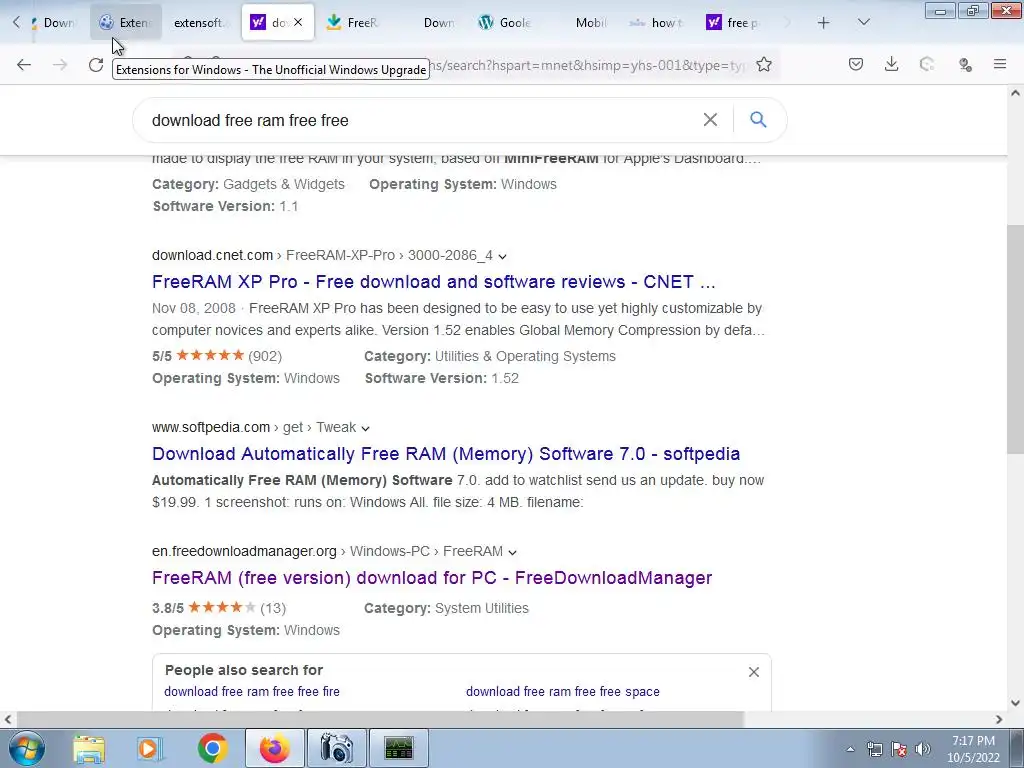Switch to the extensoft tab
The image size is (1024, 768).
pos(198,23)
